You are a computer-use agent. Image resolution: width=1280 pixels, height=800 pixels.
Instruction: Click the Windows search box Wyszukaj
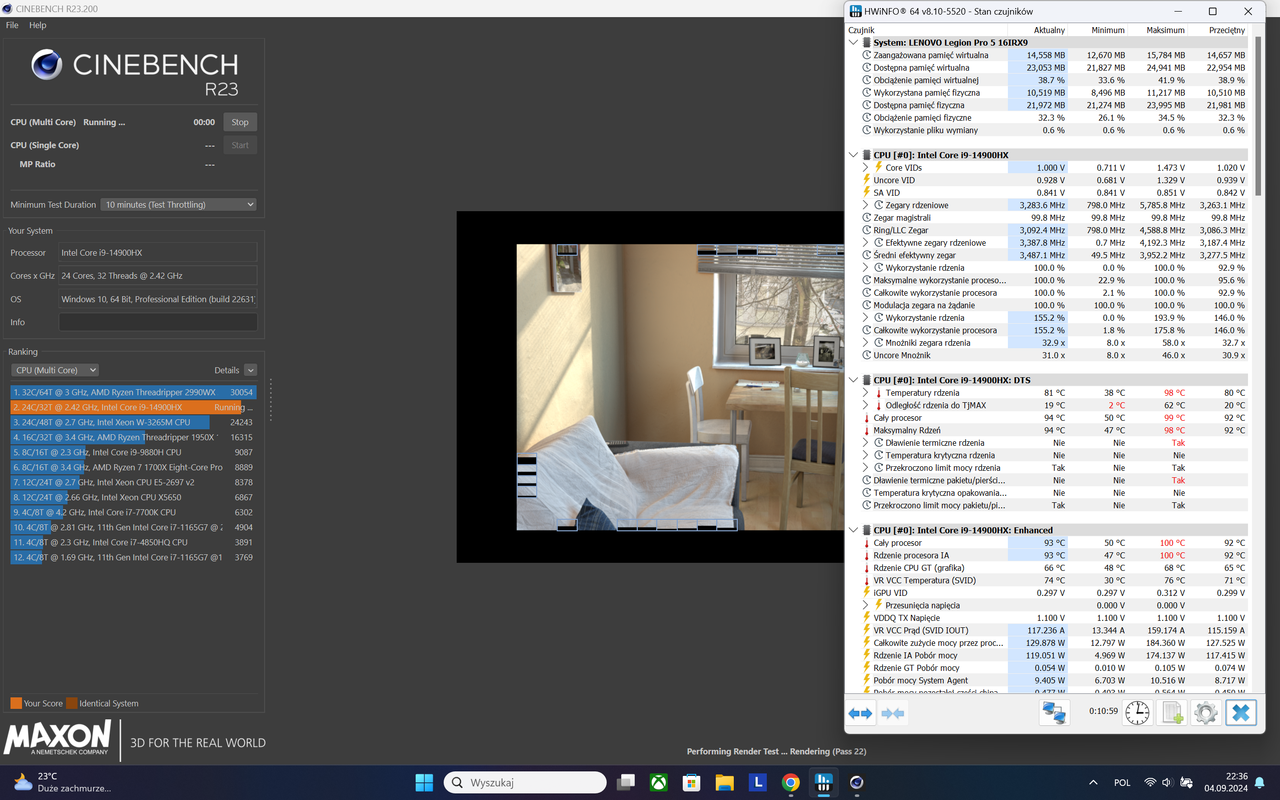click(x=525, y=782)
